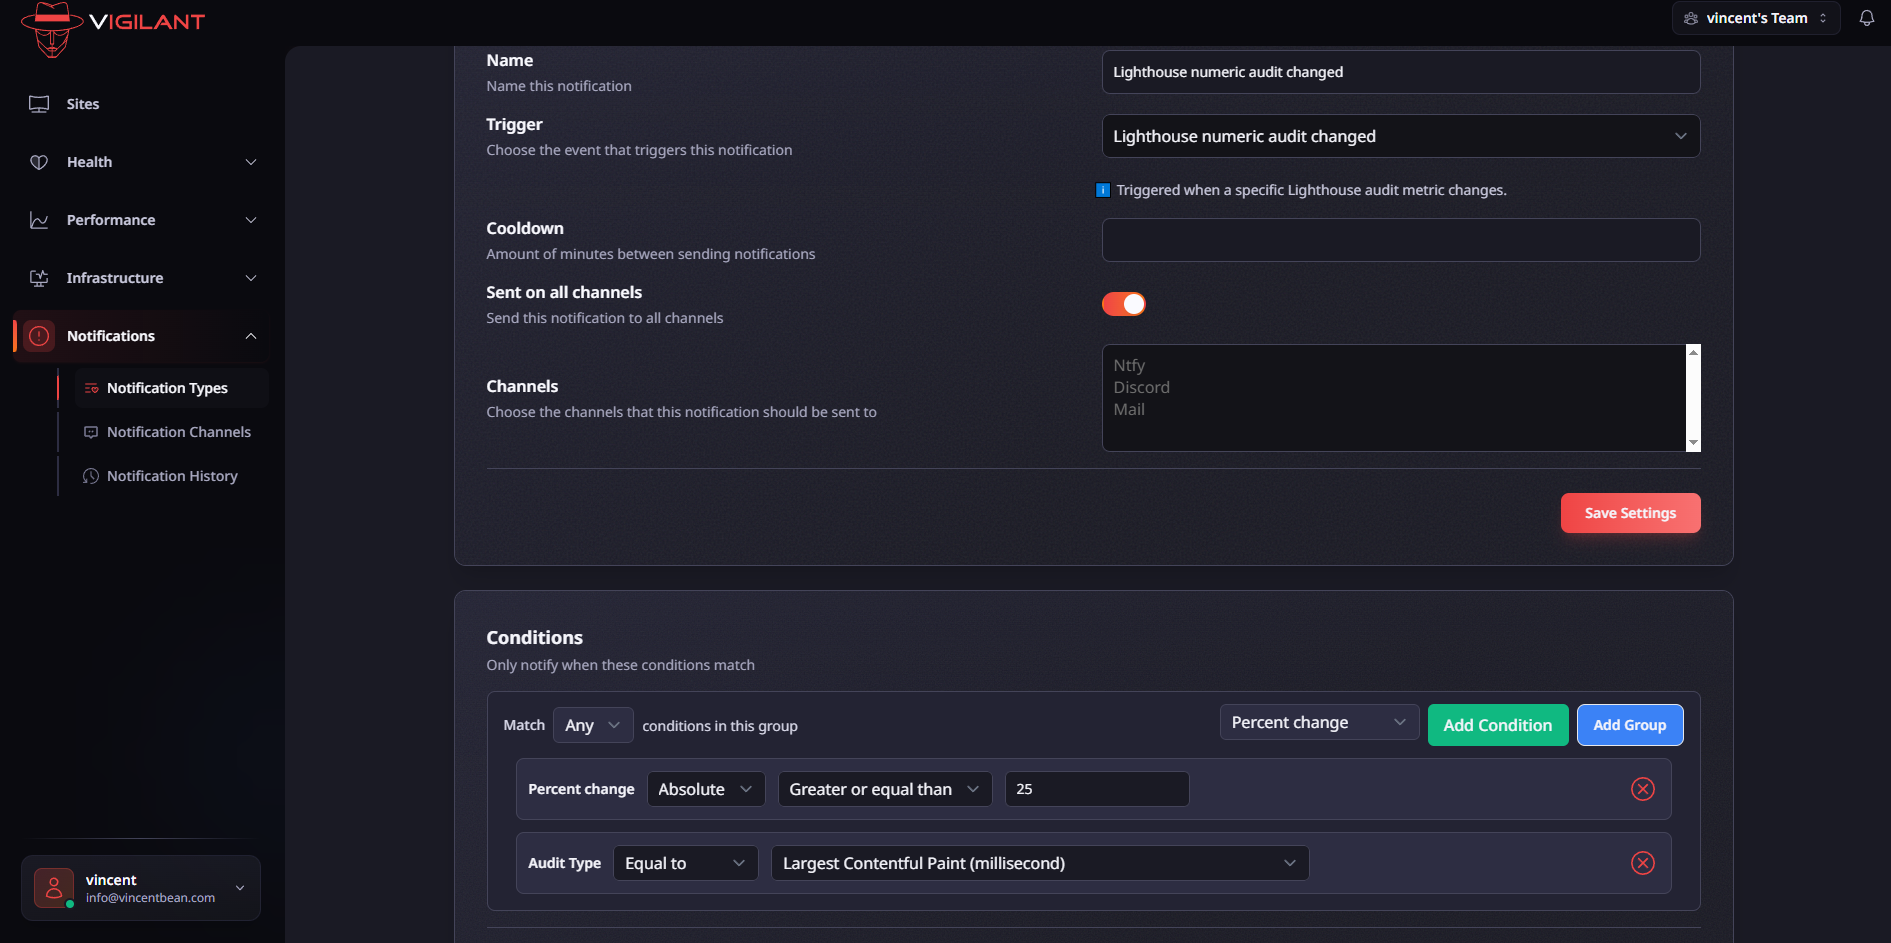Disable the Sent on all channels switch
Viewport: 1891px width, 943px height.
tap(1123, 303)
